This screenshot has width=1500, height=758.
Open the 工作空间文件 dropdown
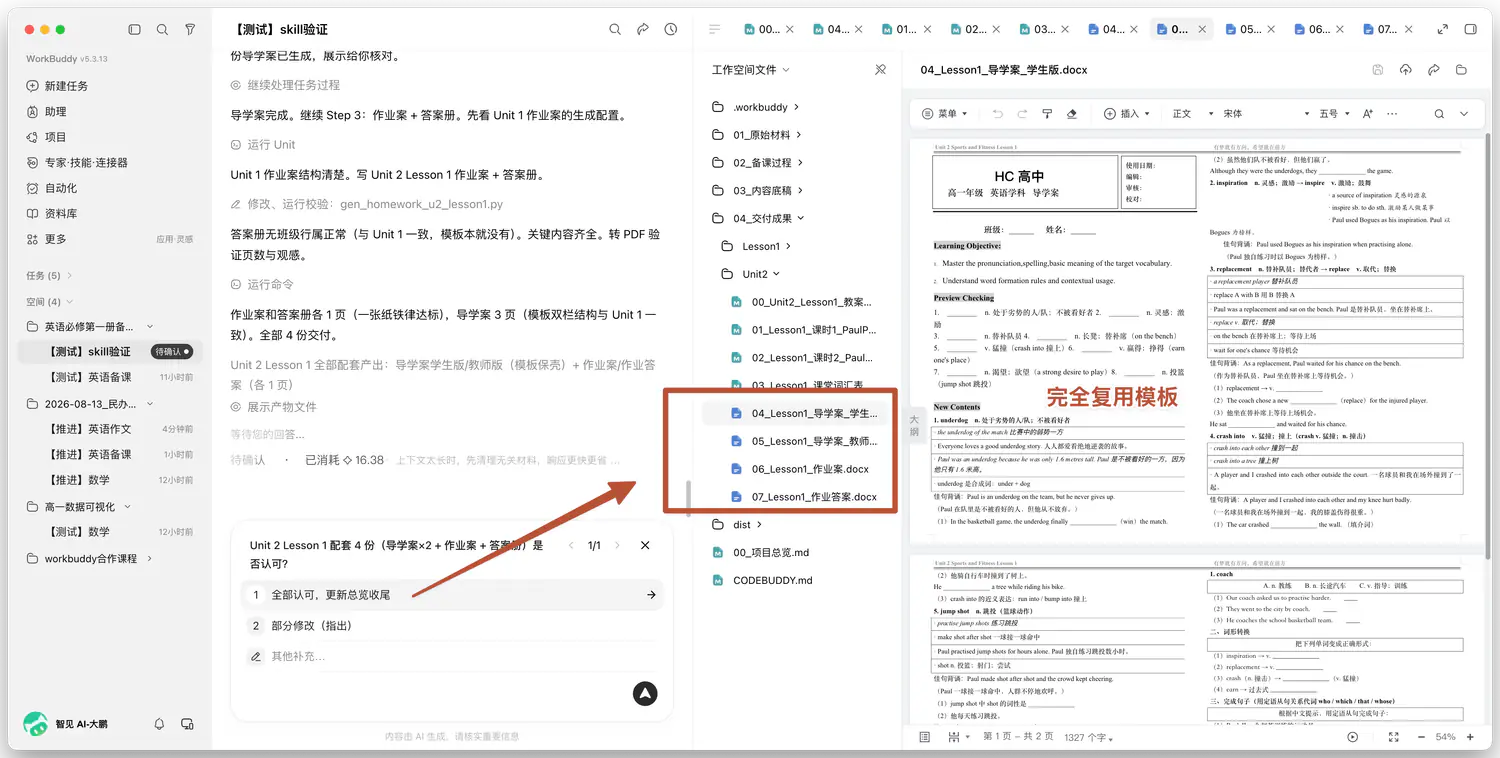pyautogui.click(x=751, y=70)
